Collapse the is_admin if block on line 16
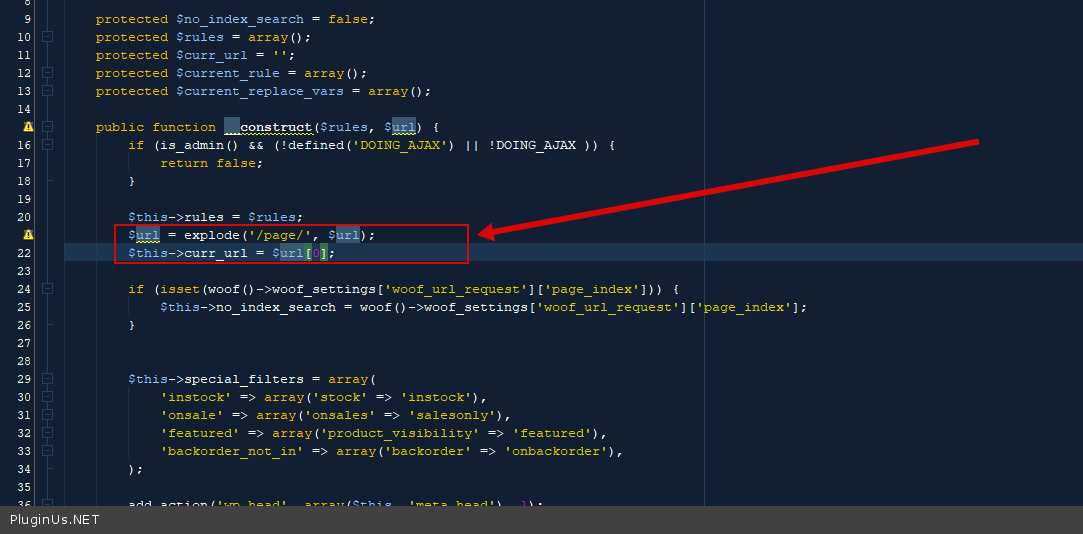This screenshot has height=534, width=1083. 47,145
